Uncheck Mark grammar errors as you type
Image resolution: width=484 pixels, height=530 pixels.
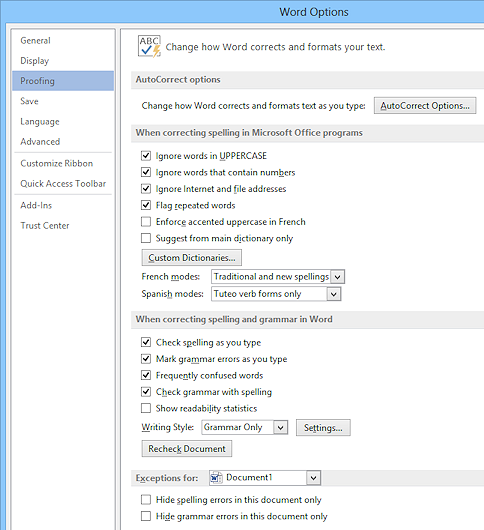[x=146, y=359]
